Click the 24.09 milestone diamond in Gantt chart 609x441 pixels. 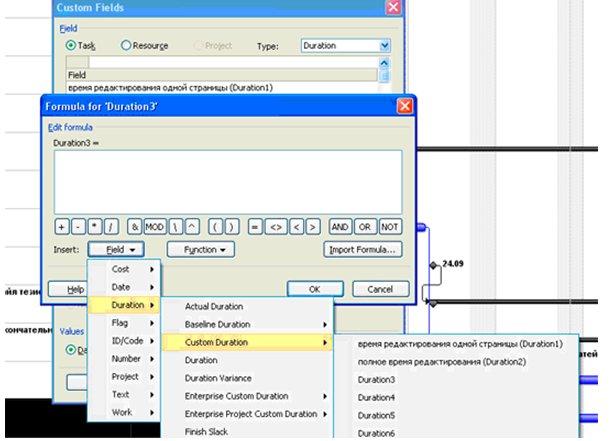pos(433,265)
